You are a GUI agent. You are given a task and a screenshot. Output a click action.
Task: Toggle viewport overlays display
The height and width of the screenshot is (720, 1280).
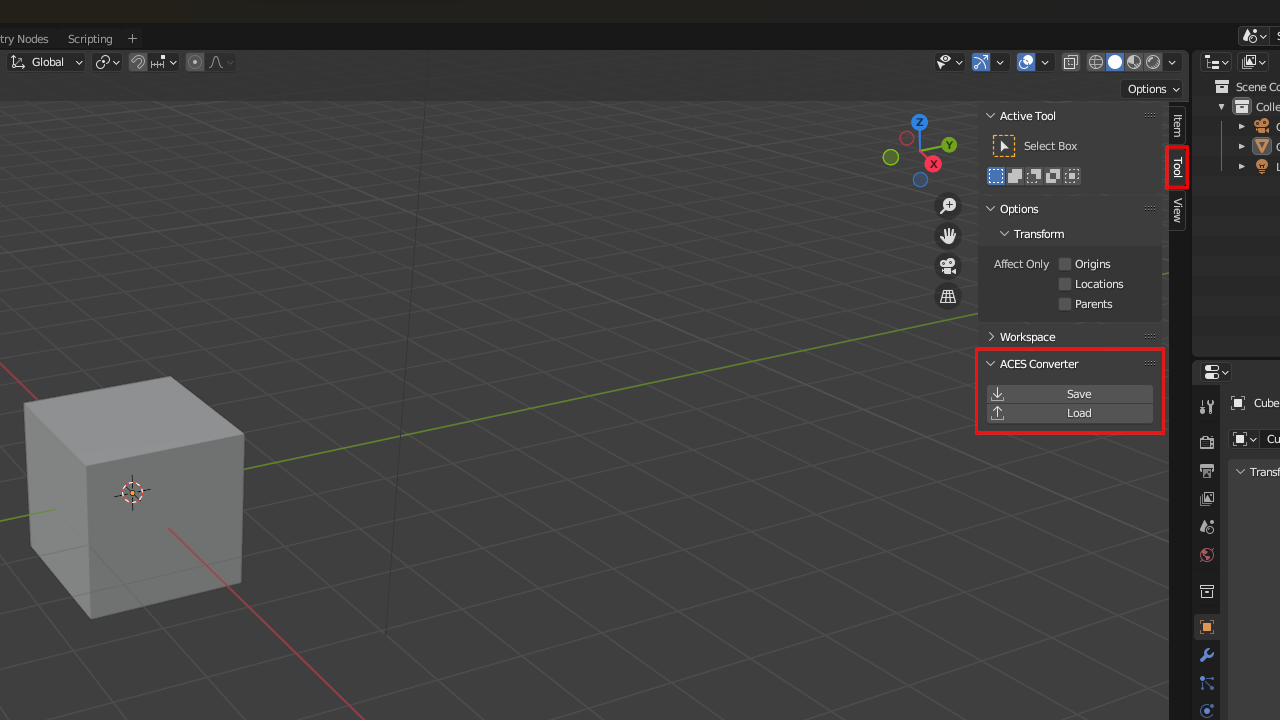coord(1026,62)
